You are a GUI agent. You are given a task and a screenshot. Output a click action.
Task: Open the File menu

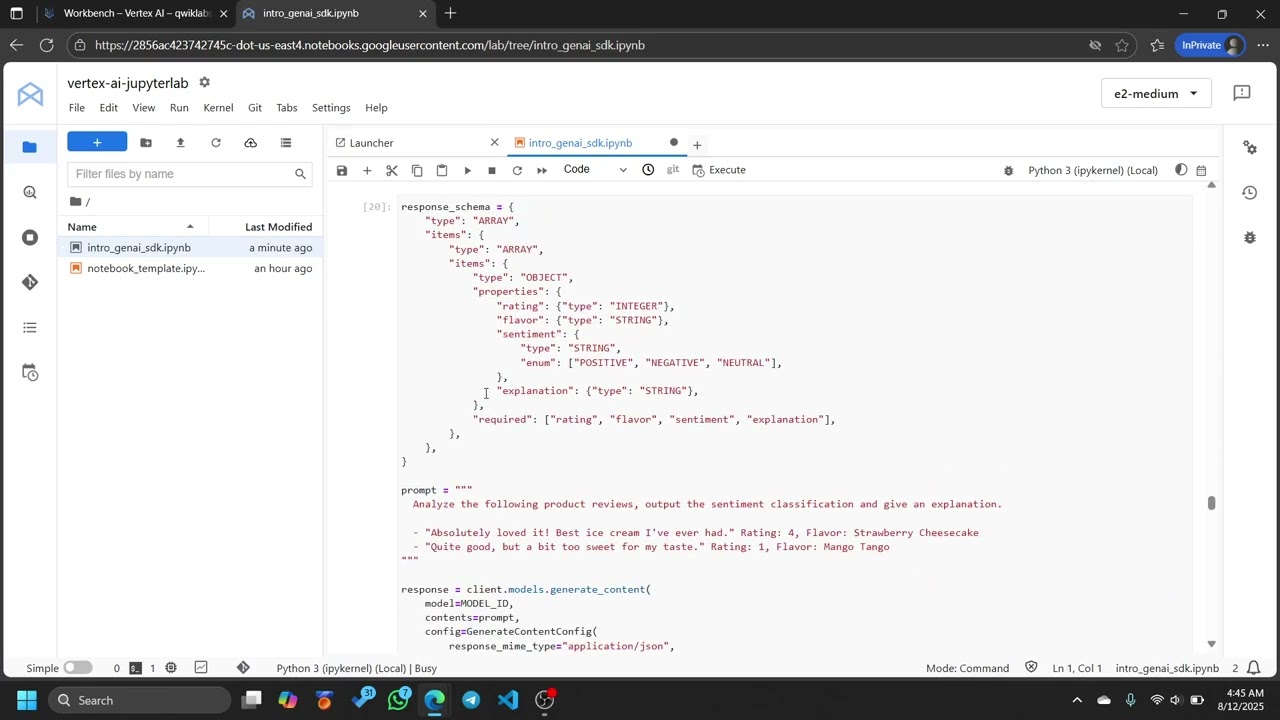pyautogui.click(x=77, y=108)
